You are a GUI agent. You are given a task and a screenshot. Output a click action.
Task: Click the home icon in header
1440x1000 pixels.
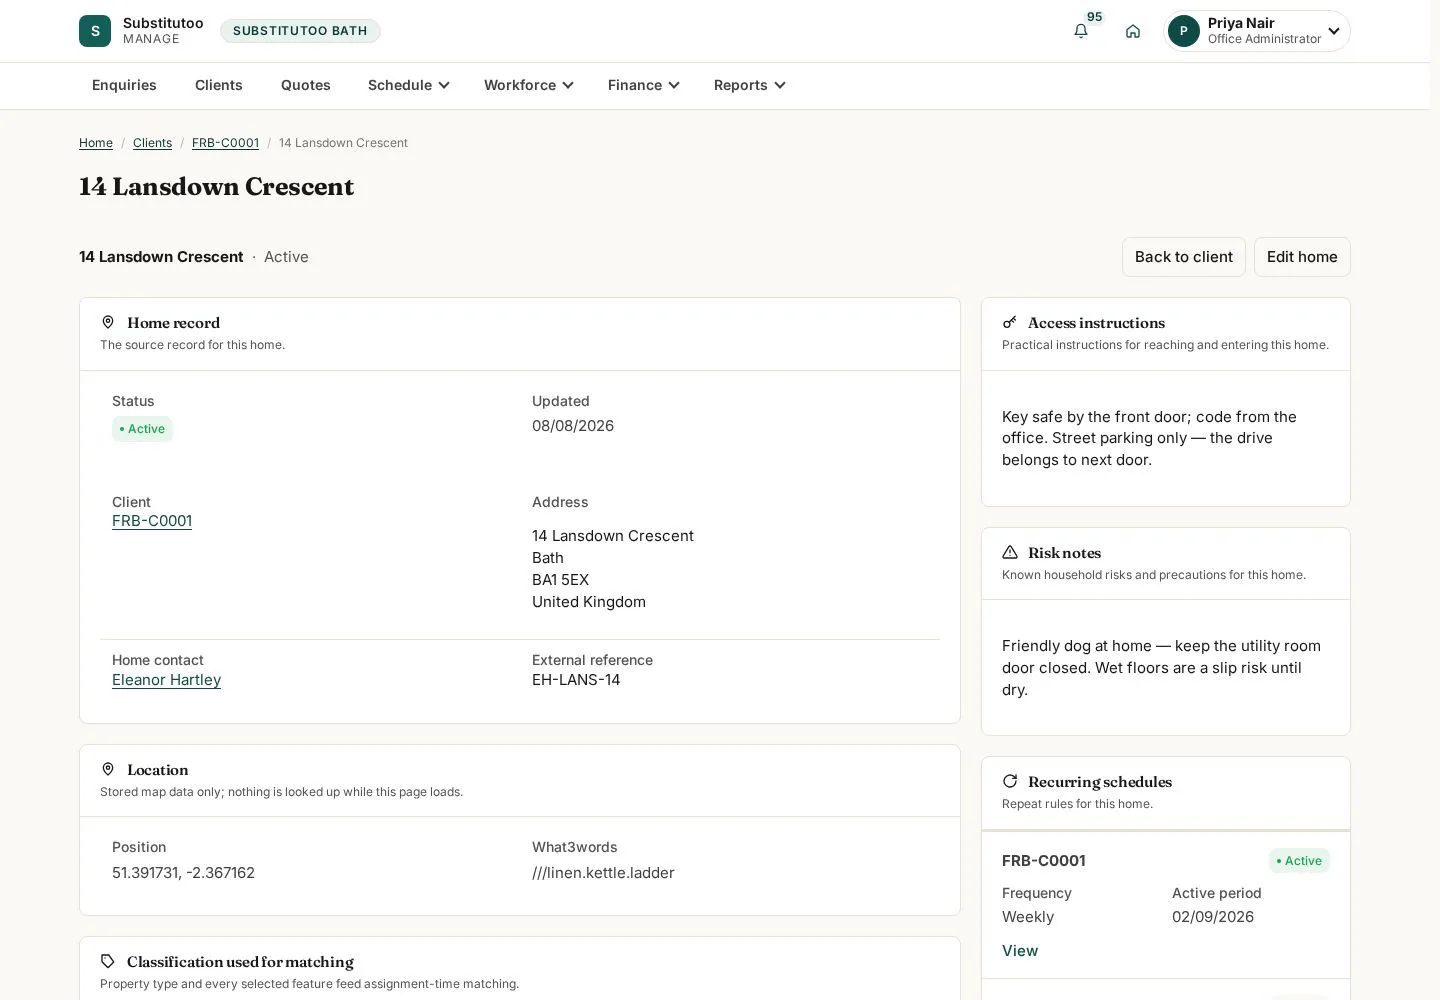[x=1133, y=31]
